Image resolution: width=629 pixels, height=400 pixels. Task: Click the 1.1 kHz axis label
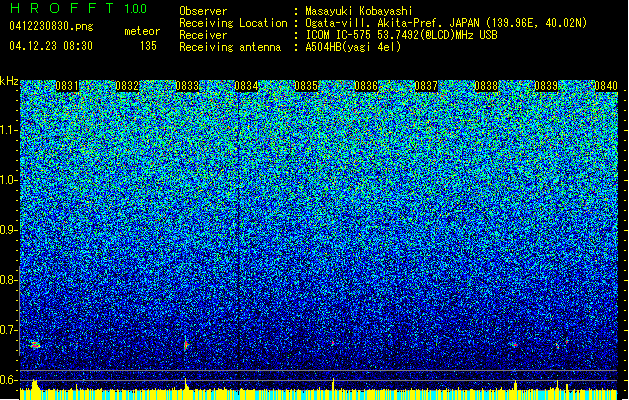pos(9,131)
